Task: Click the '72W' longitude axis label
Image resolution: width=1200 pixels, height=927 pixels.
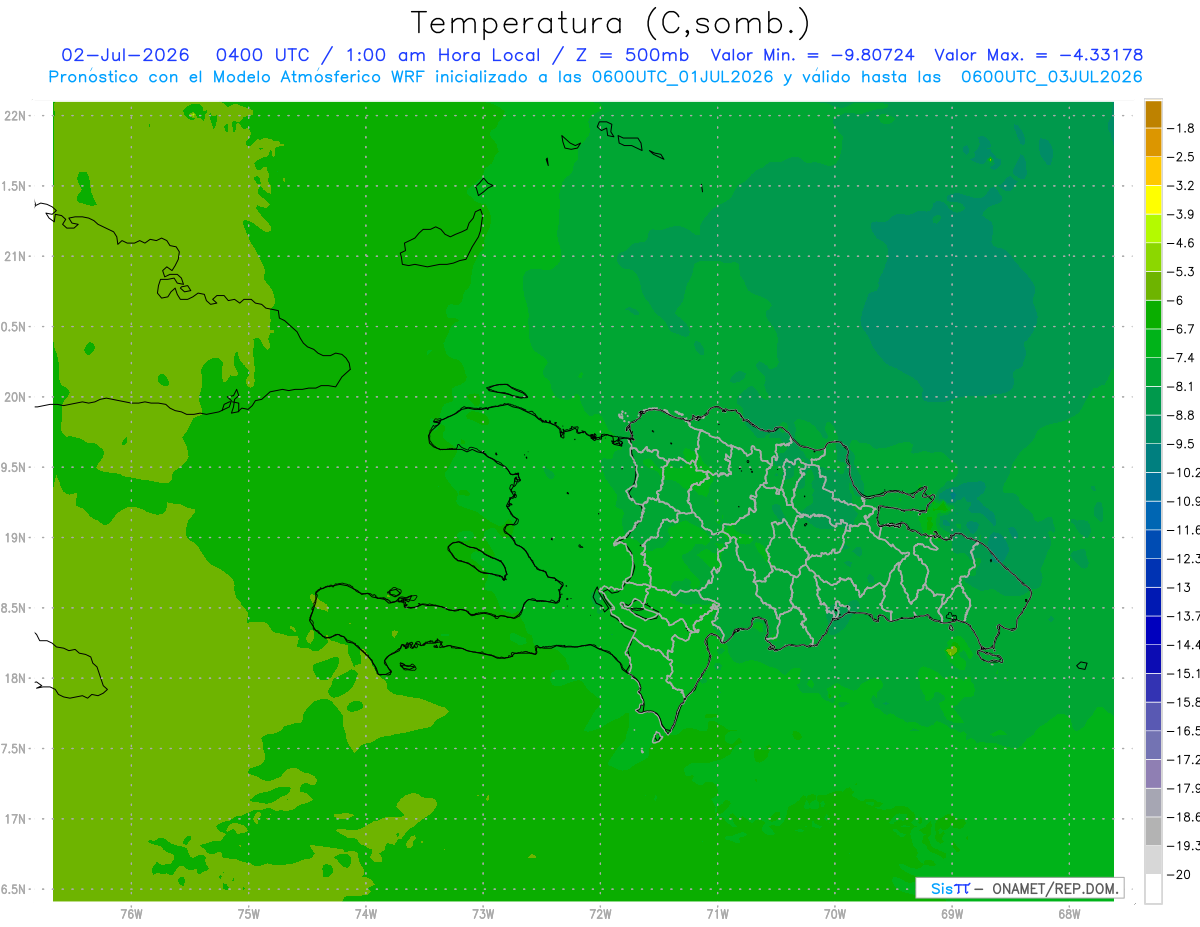Action: 600,913
